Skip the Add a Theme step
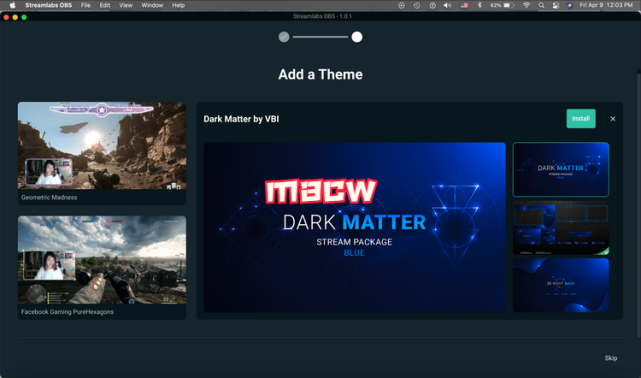 click(x=611, y=358)
